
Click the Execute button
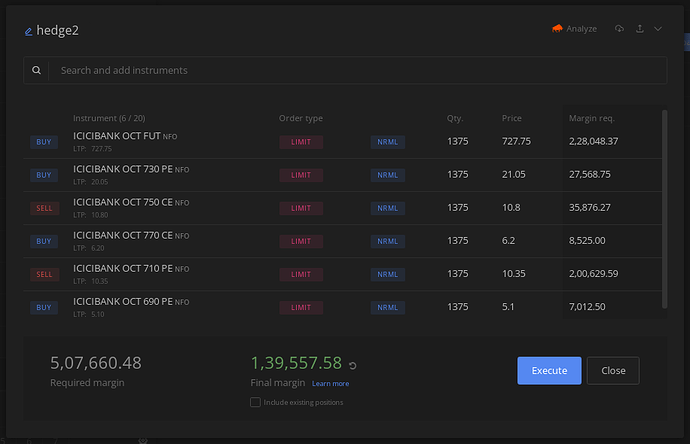(549, 371)
